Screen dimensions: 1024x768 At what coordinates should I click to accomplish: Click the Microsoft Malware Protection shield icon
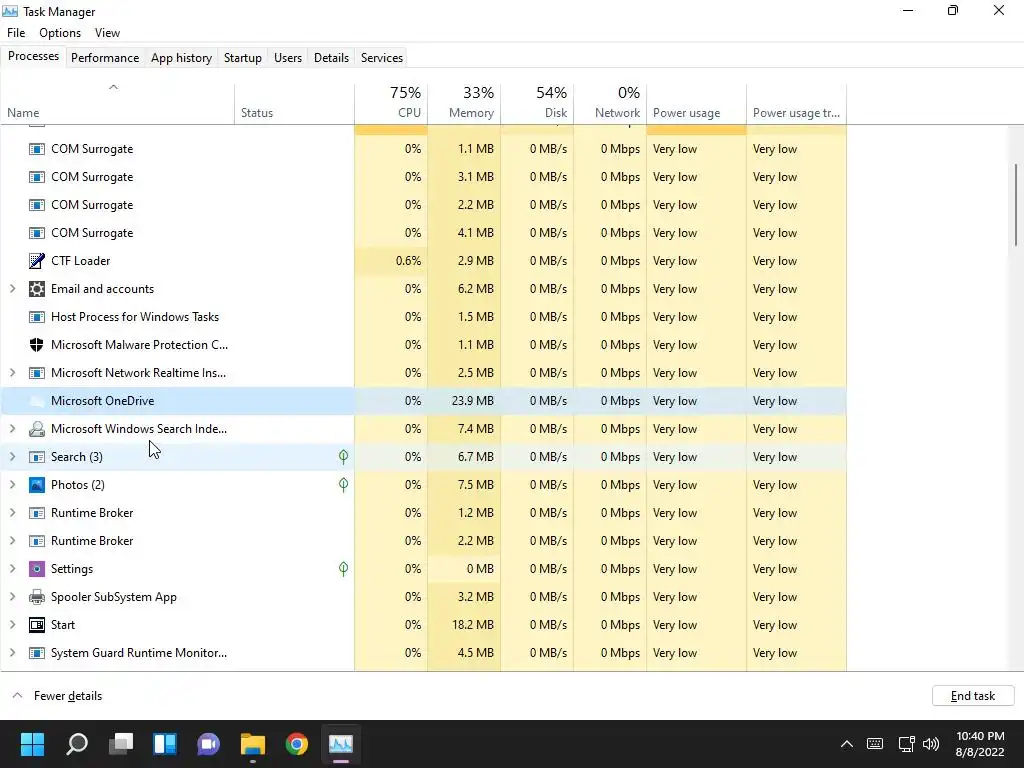(x=37, y=345)
